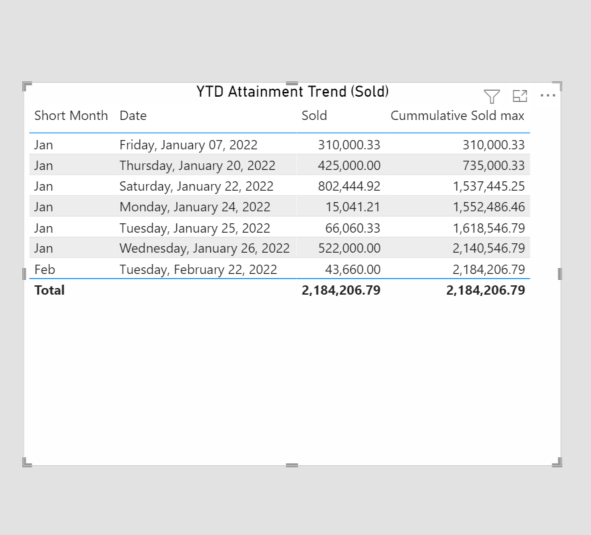
Task: Select cell Friday, January 07, 2022
Action: pos(188,145)
